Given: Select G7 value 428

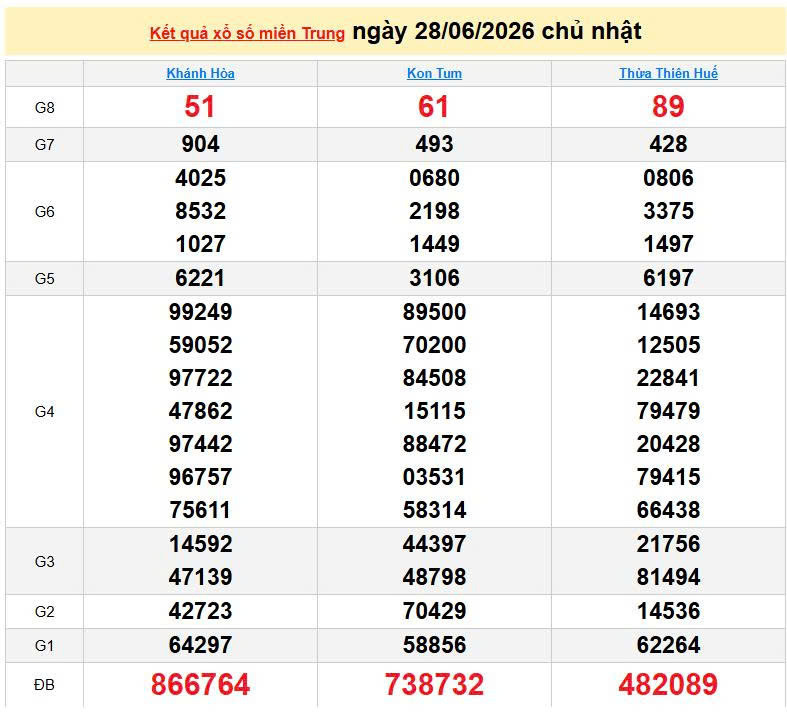Looking at the screenshot, I should [668, 144].
